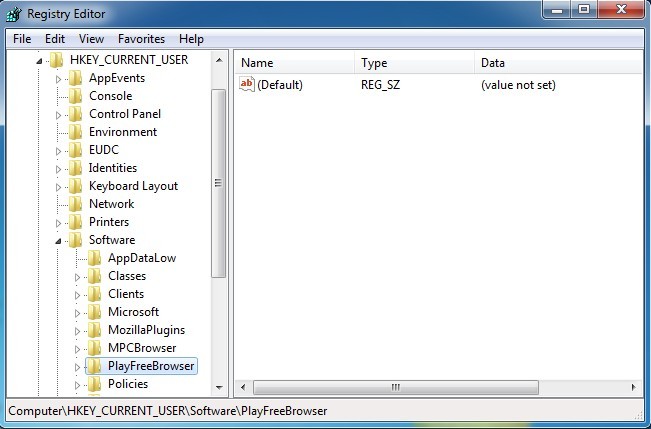Expand the Printers key
651x429 pixels.
pyautogui.click(x=59, y=223)
